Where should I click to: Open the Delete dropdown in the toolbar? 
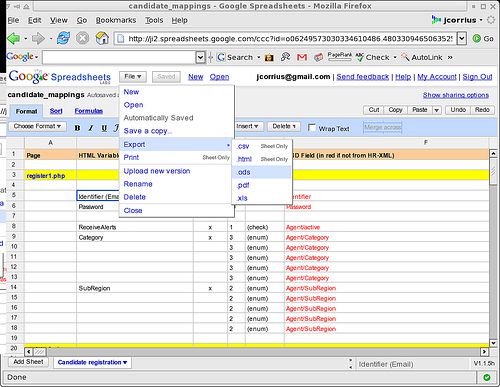click(x=284, y=126)
